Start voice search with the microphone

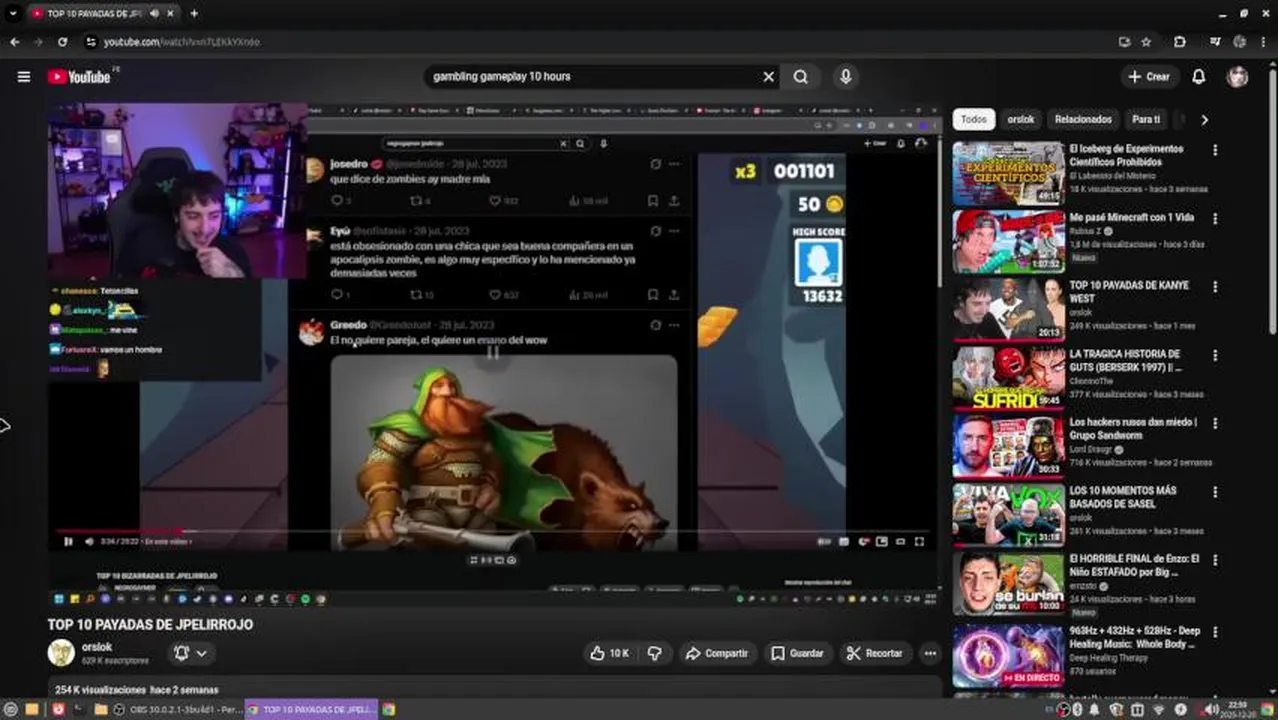(846, 77)
